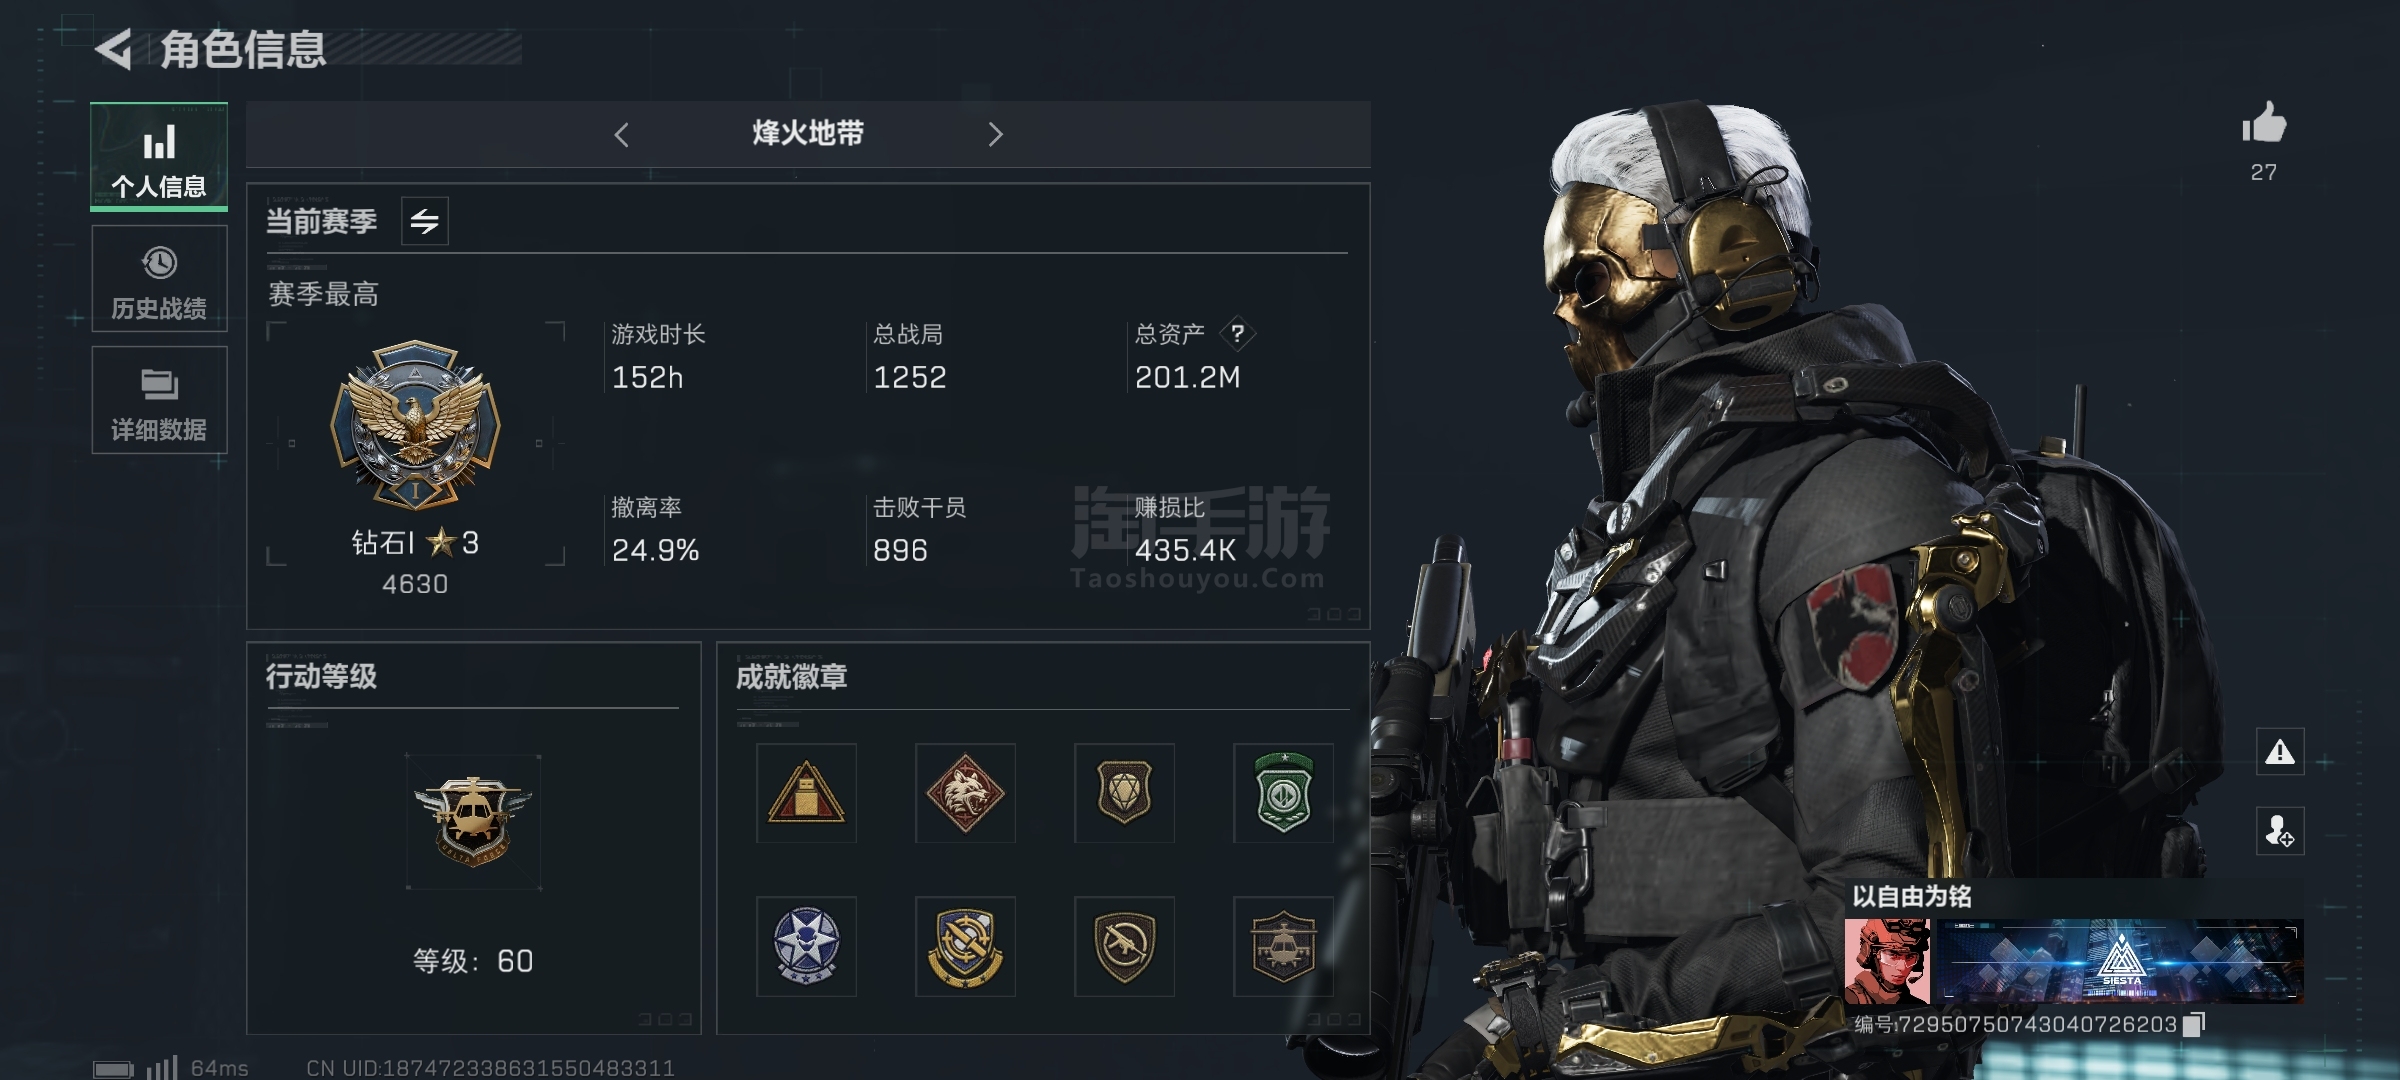This screenshot has height=1080, width=2400.
Task: Open the 详细数据 tab
Action: pyautogui.click(x=159, y=400)
